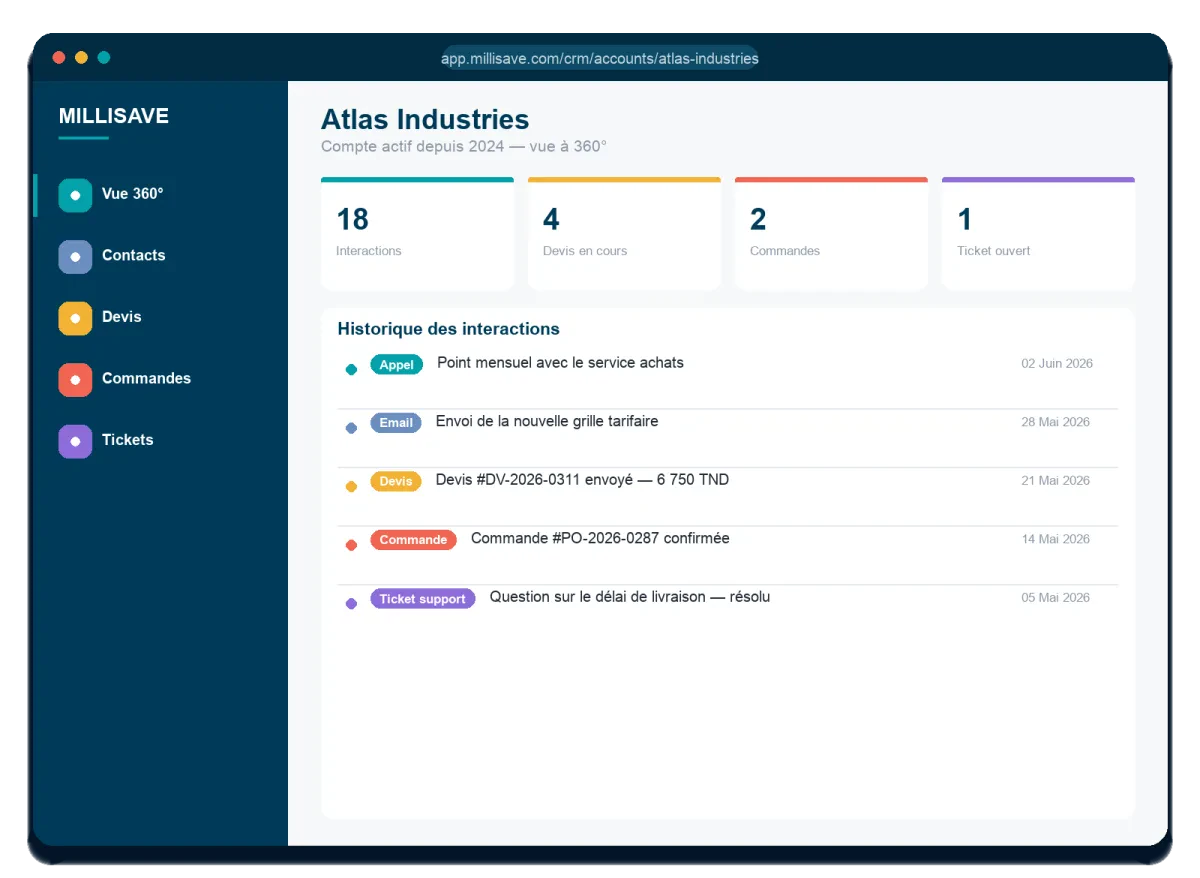Click the yellow dot beside Devis entry

coord(351,487)
